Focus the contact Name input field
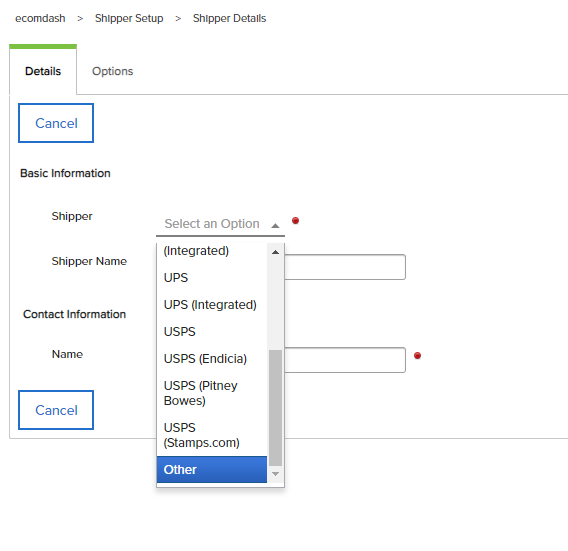The width and height of the screenshot is (568, 551). coord(345,360)
